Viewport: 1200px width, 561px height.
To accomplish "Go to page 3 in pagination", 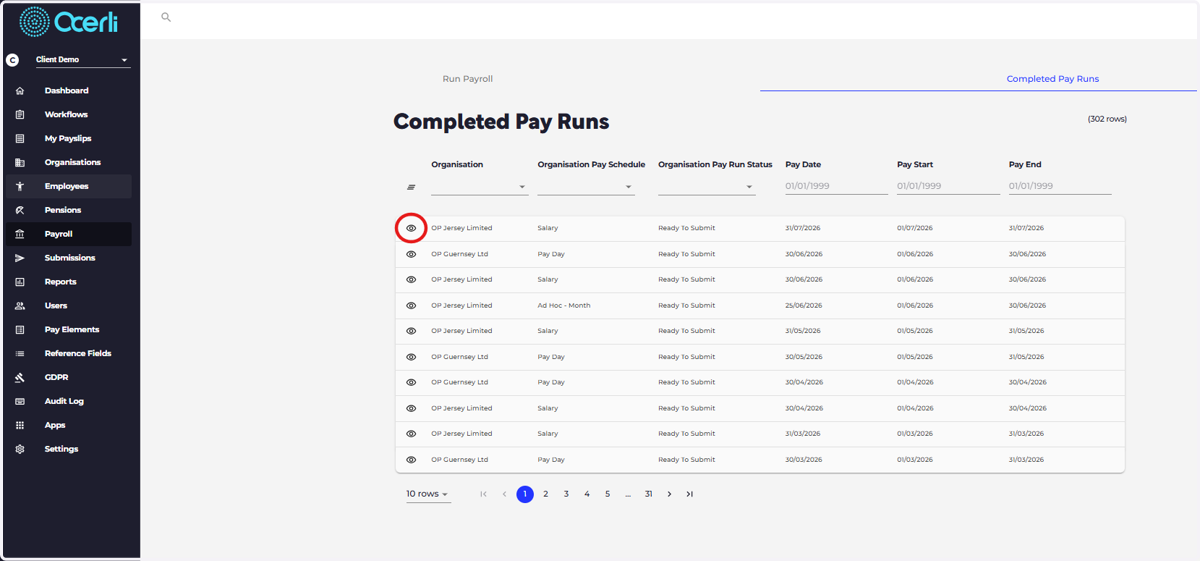I will (x=566, y=494).
